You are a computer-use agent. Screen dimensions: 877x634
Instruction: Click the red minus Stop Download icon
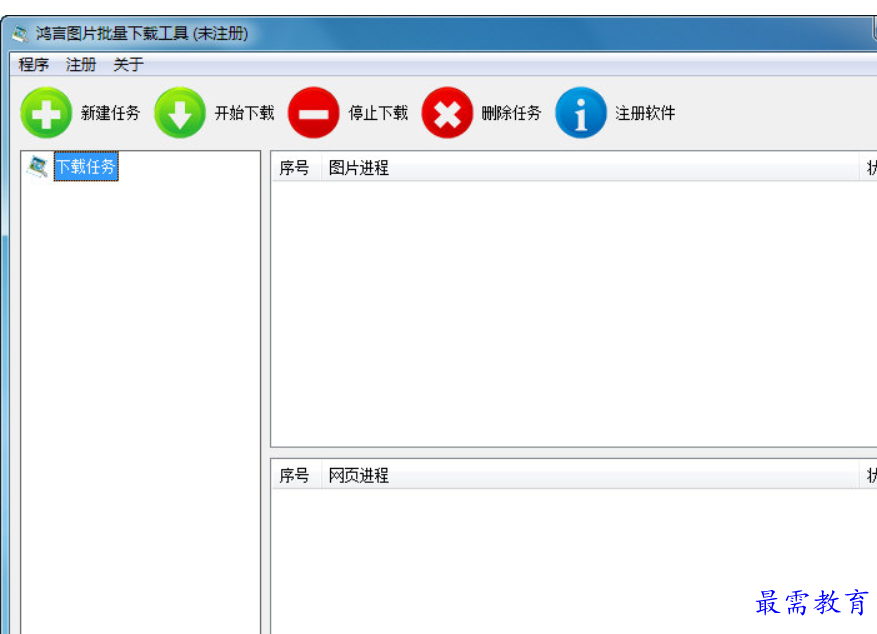click(x=314, y=113)
